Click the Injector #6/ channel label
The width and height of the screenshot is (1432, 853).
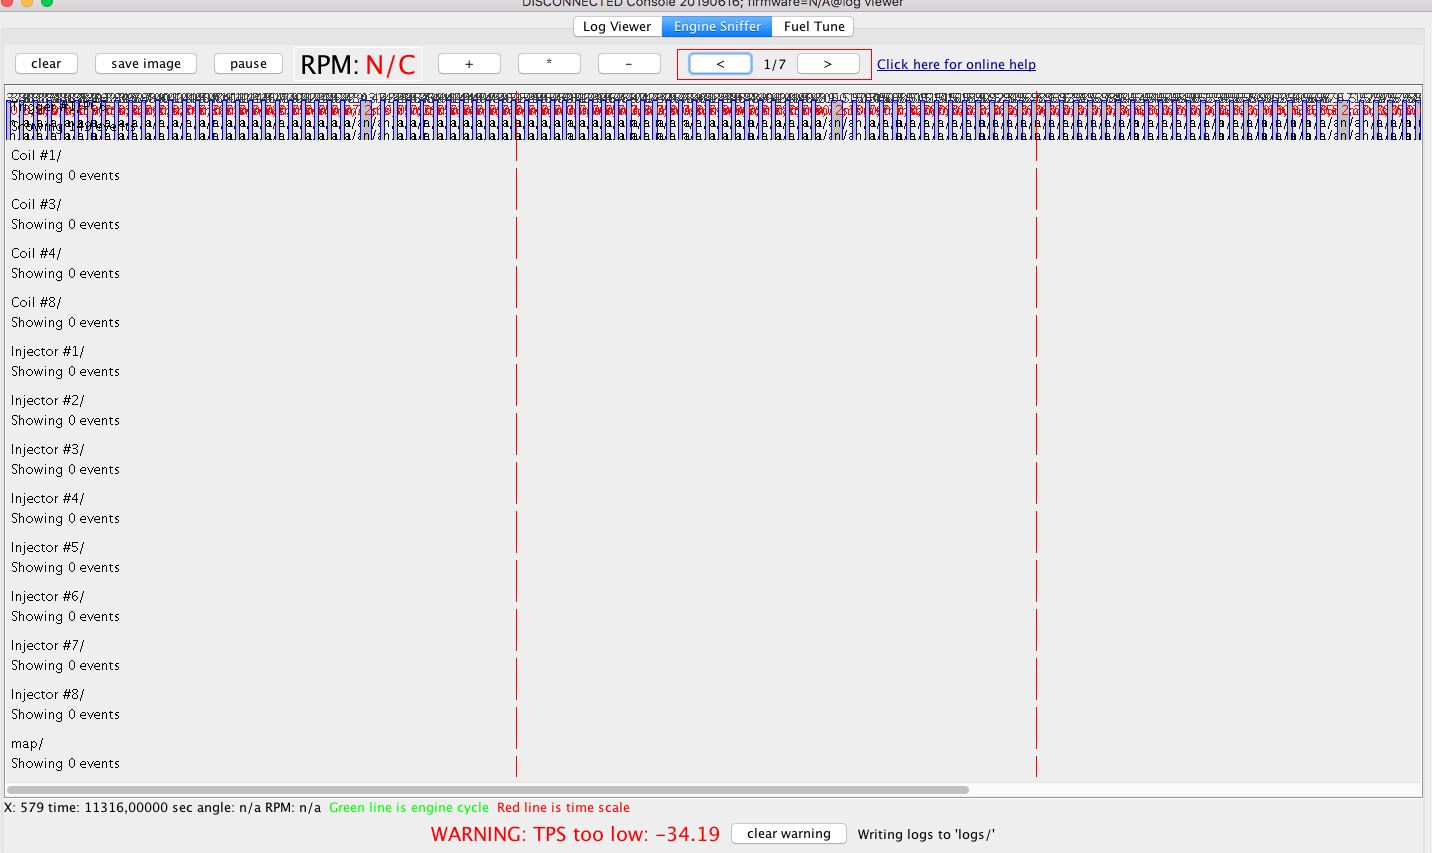pyautogui.click(x=48, y=596)
